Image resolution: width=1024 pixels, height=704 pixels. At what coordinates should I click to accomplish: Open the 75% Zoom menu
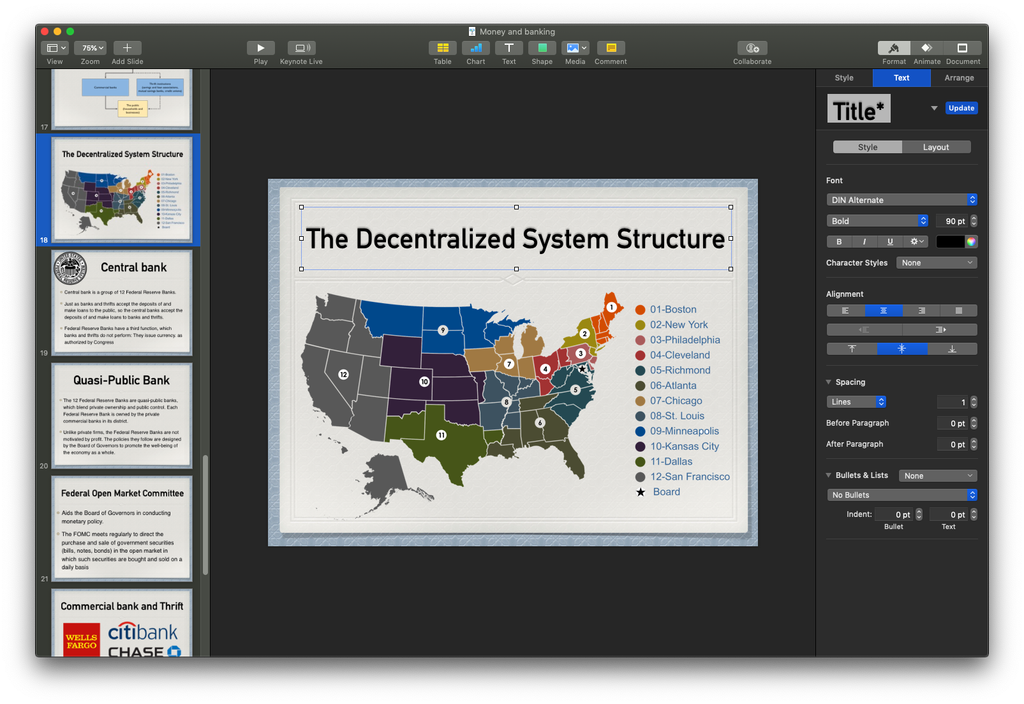coord(90,48)
